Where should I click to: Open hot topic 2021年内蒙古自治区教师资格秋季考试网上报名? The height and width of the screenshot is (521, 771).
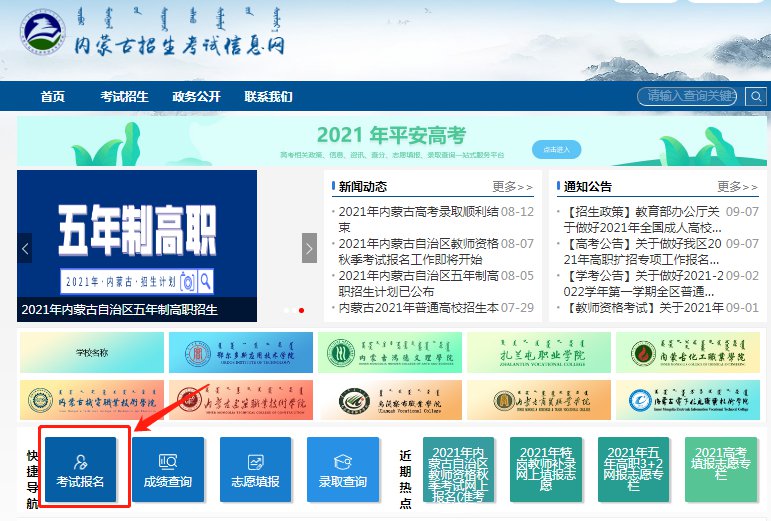pyautogui.click(x=458, y=469)
